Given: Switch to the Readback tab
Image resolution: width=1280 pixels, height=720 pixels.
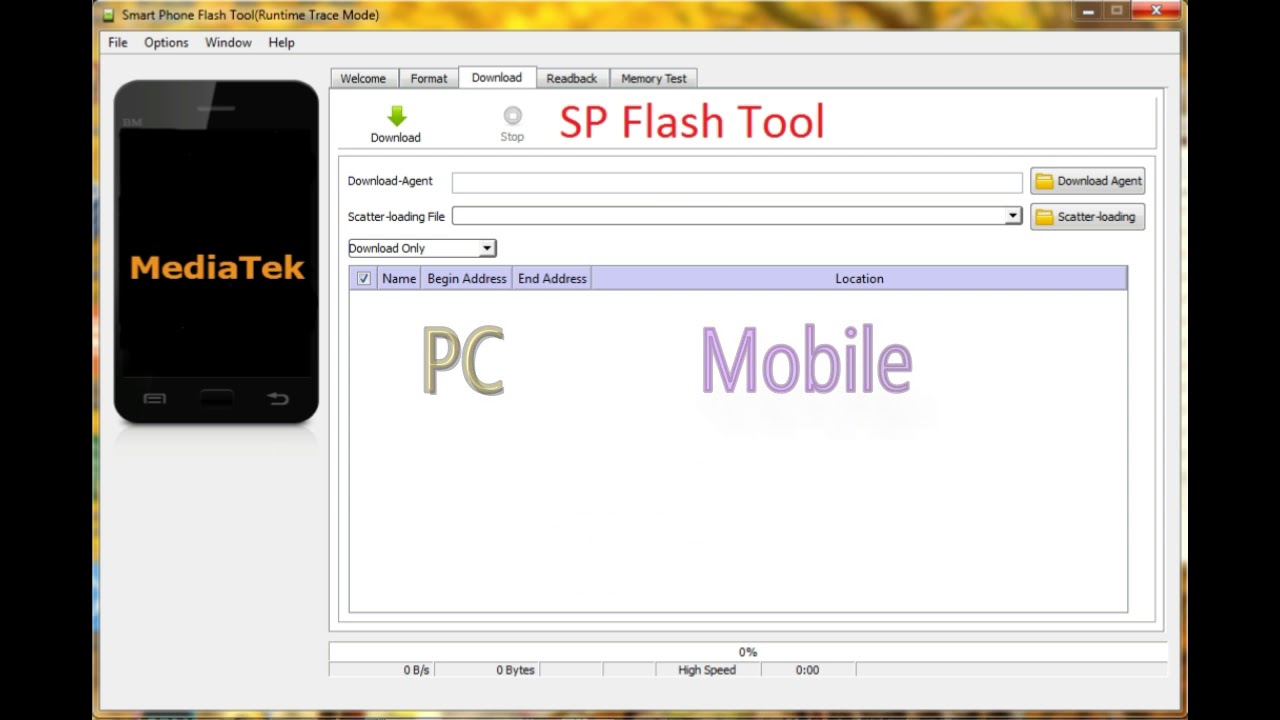Looking at the screenshot, I should pyautogui.click(x=572, y=78).
